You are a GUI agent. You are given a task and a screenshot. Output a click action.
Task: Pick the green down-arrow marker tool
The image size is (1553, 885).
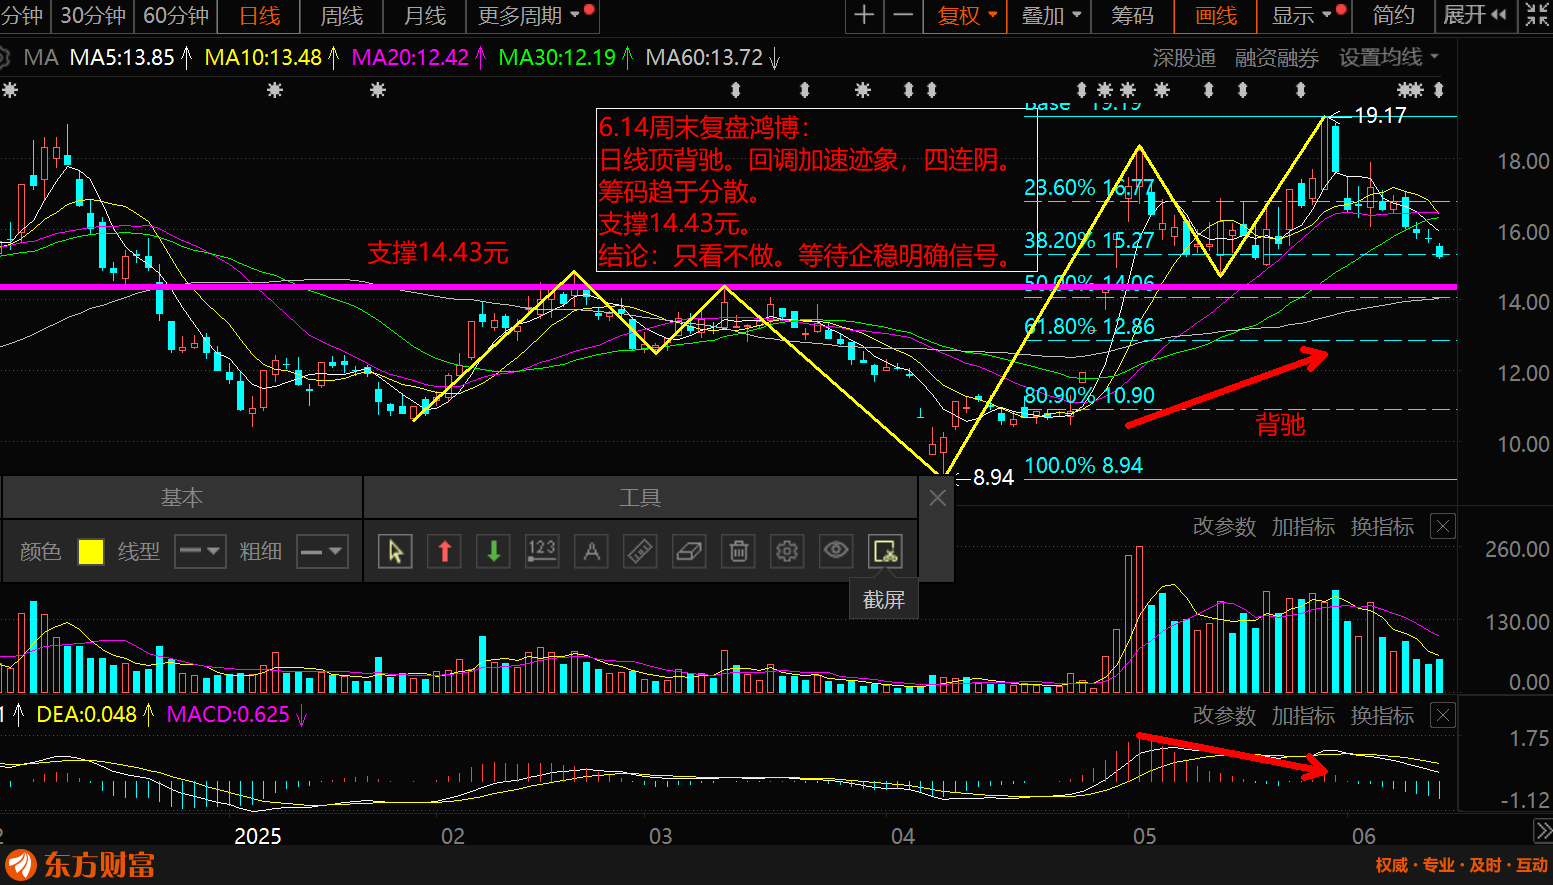pyautogui.click(x=493, y=551)
